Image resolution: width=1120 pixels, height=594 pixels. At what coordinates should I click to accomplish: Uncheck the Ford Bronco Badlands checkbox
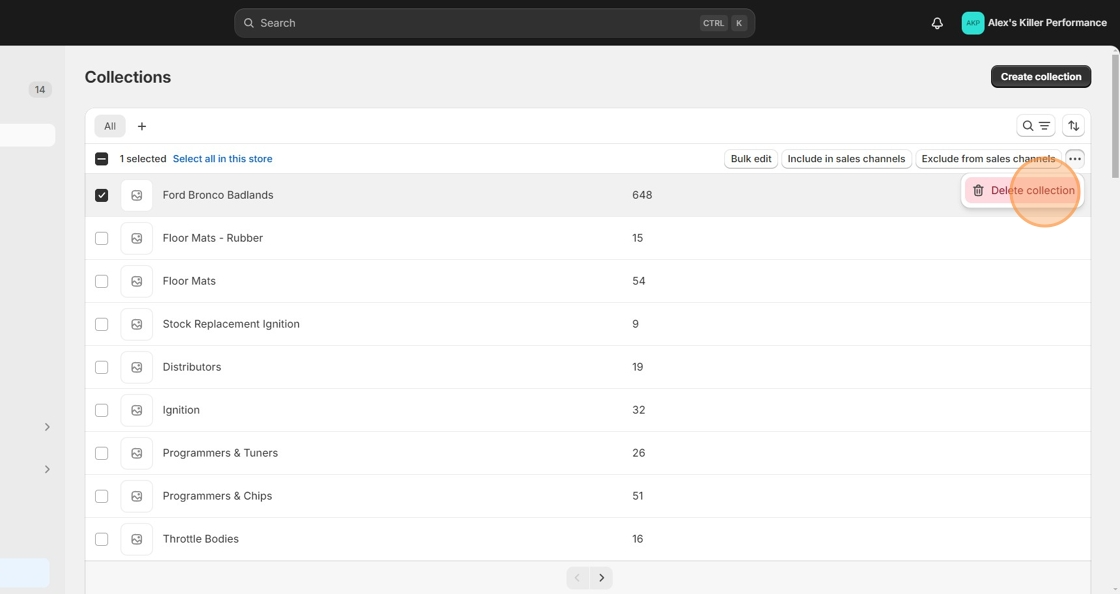coord(101,195)
